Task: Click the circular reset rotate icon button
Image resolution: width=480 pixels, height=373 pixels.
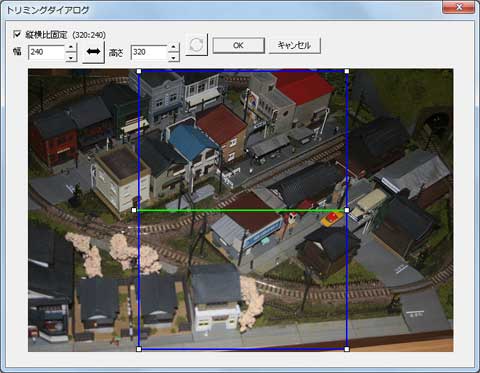Action: pyautogui.click(x=196, y=44)
